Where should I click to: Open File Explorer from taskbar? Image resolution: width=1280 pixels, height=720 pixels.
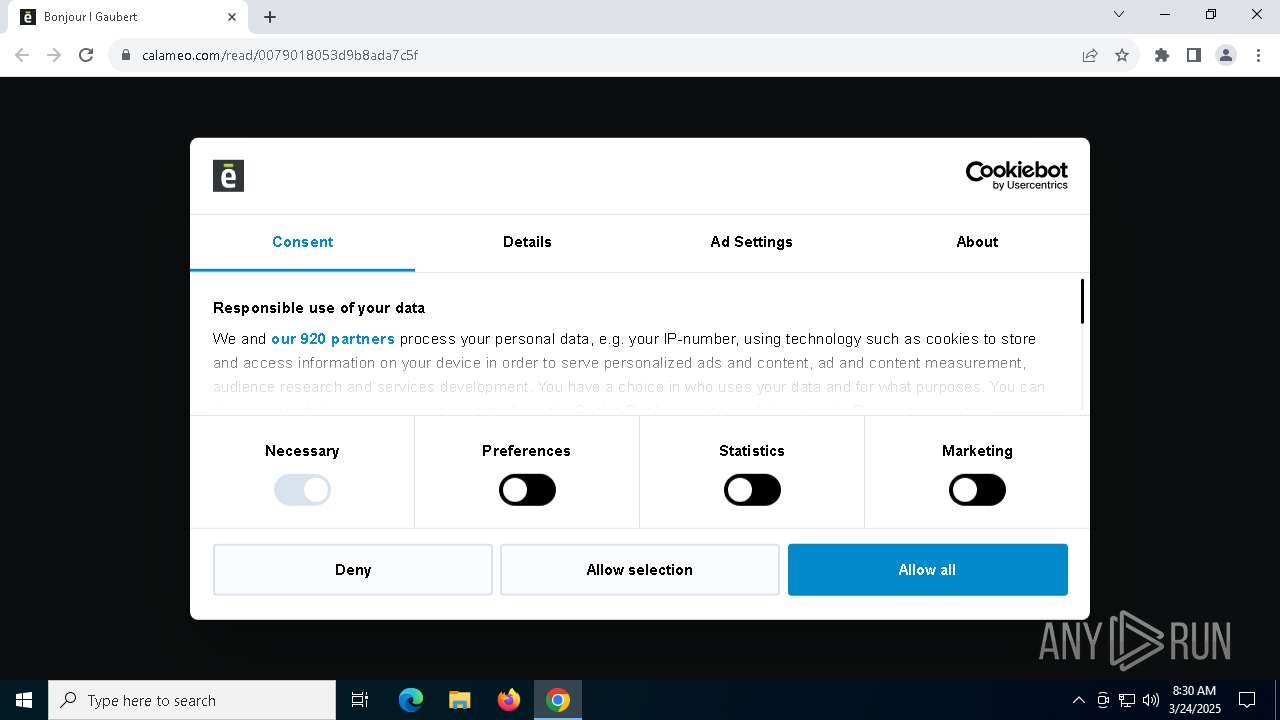(x=460, y=700)
